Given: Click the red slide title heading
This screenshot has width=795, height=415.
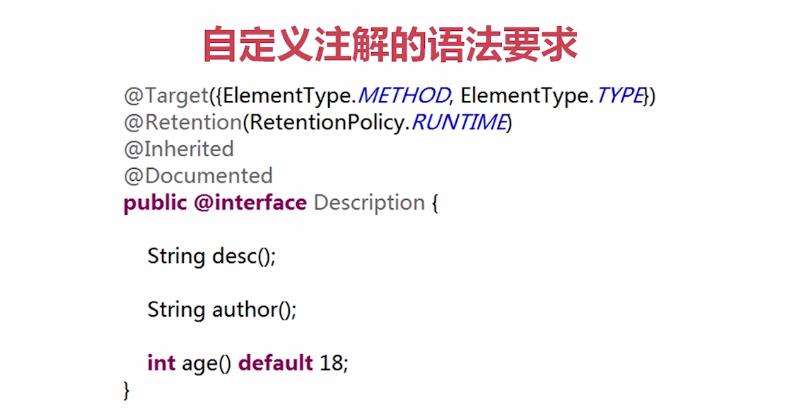Looking at the screenshot, I should click(x=390, y=45).
